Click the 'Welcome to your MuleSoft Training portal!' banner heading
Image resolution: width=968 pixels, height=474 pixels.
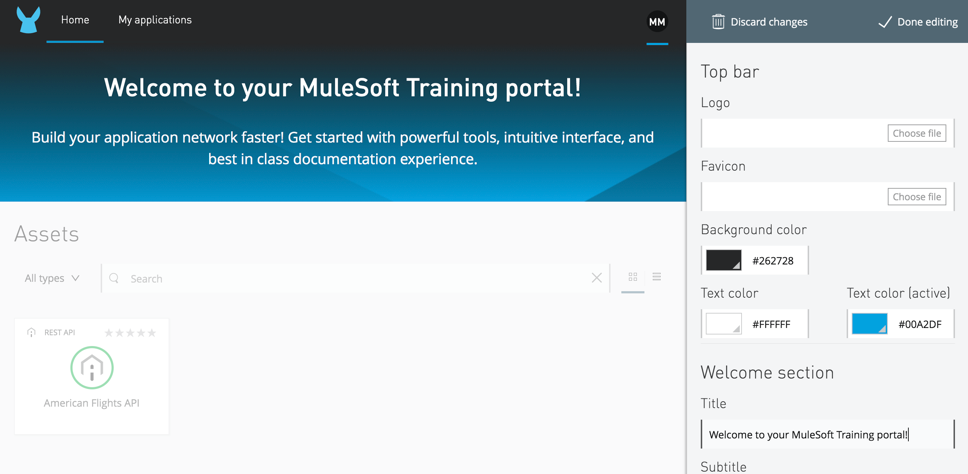click(343, 88)
